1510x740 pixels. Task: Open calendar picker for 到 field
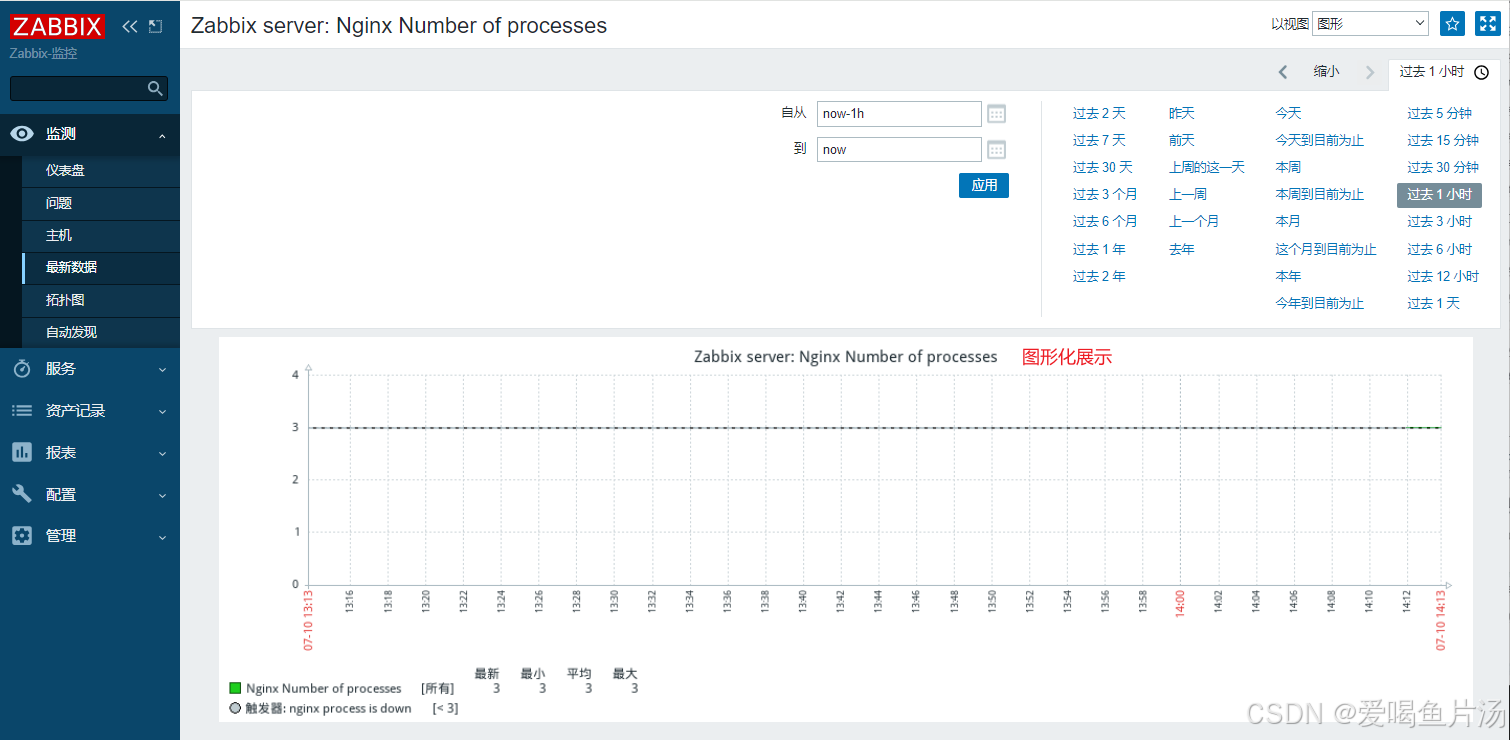coord(996,150)
